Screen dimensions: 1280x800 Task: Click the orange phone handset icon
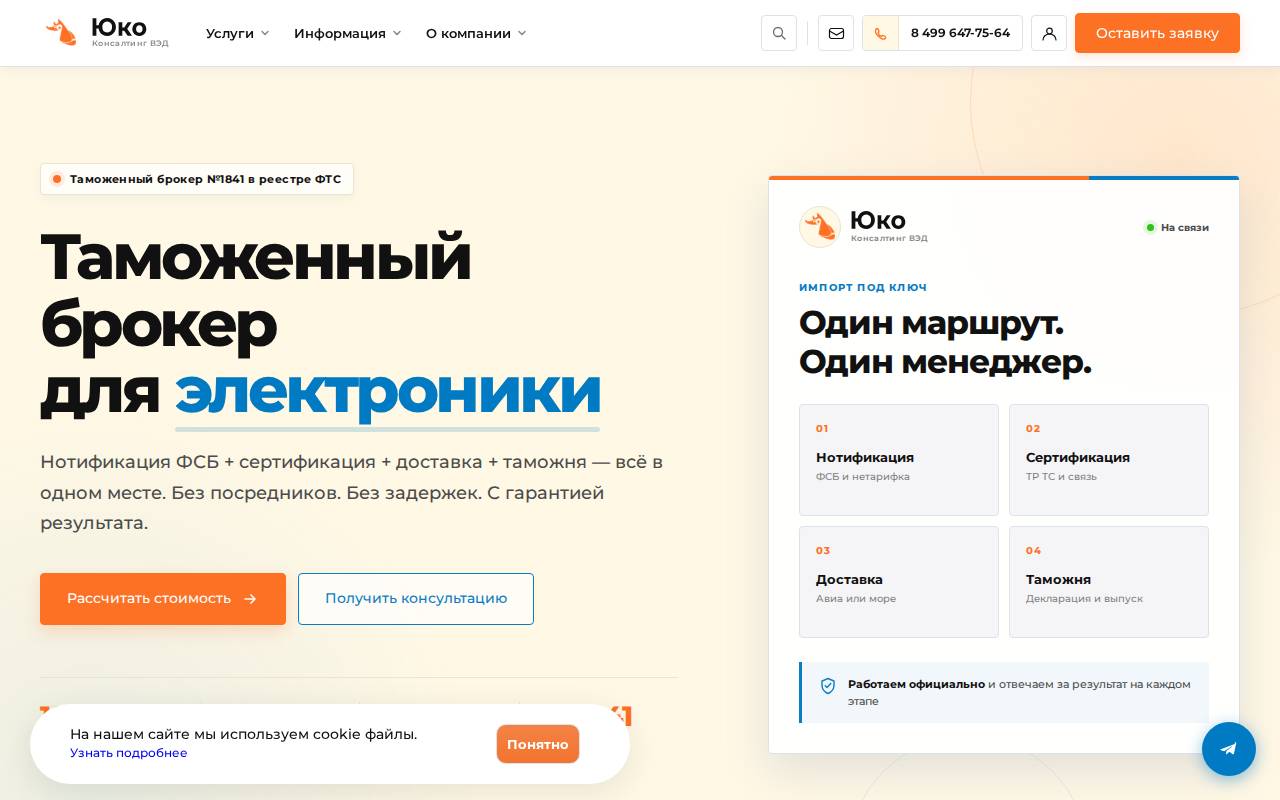point(880,33)
